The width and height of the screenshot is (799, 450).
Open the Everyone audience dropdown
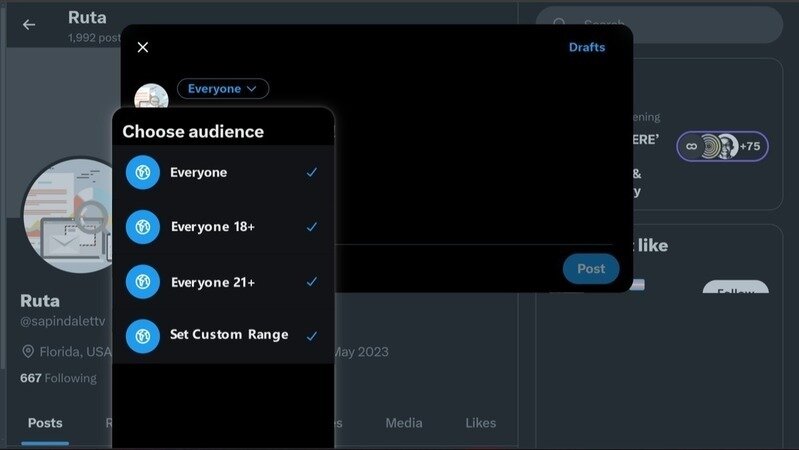222,89
